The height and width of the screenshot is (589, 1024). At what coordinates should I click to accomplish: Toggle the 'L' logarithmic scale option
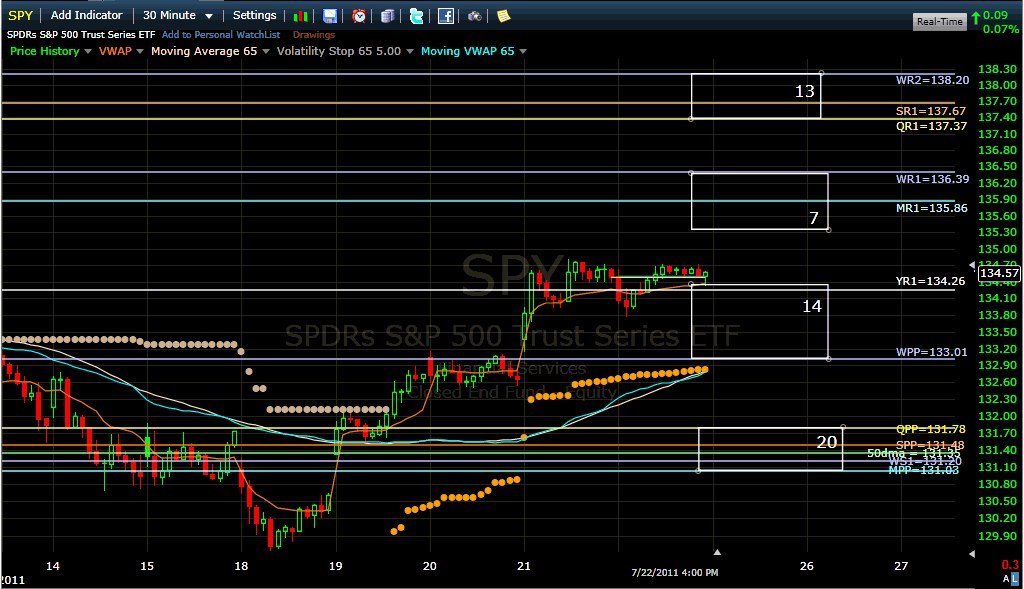[1015, 579]
